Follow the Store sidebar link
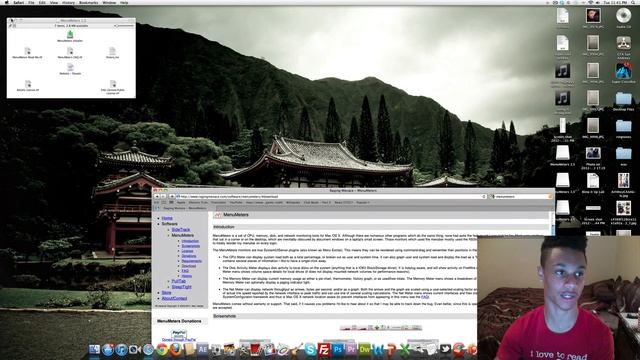This screenshot has height=360, width=640. (167, 293)
